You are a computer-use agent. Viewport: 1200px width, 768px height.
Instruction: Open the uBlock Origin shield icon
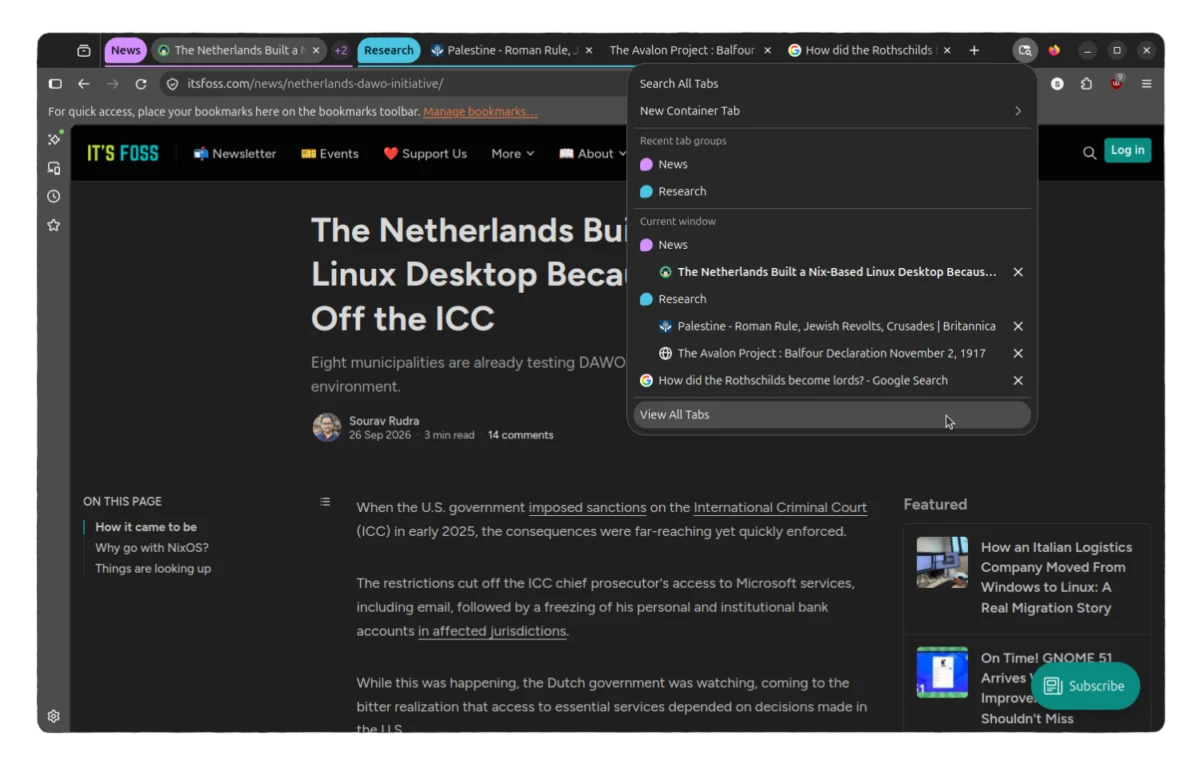click(1116, 84)
